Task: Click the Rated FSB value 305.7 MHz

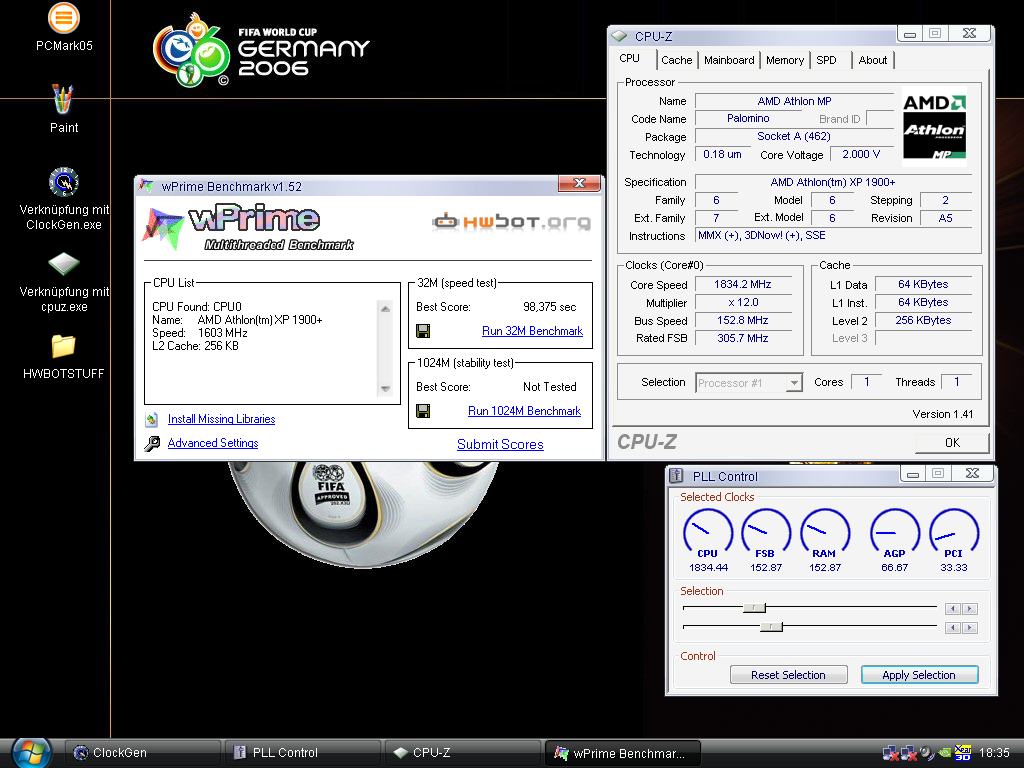Action: tap(743, 338)
